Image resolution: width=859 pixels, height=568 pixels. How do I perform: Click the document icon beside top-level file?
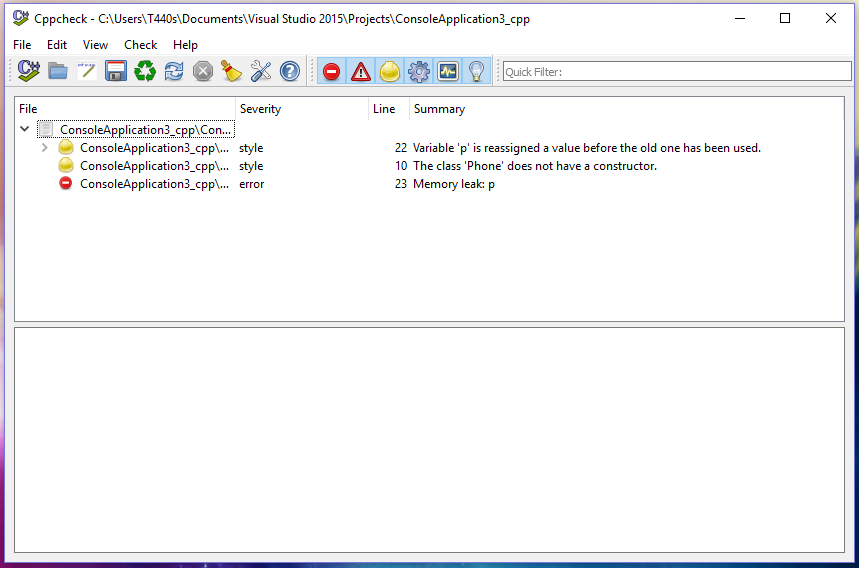pos(46,129)
